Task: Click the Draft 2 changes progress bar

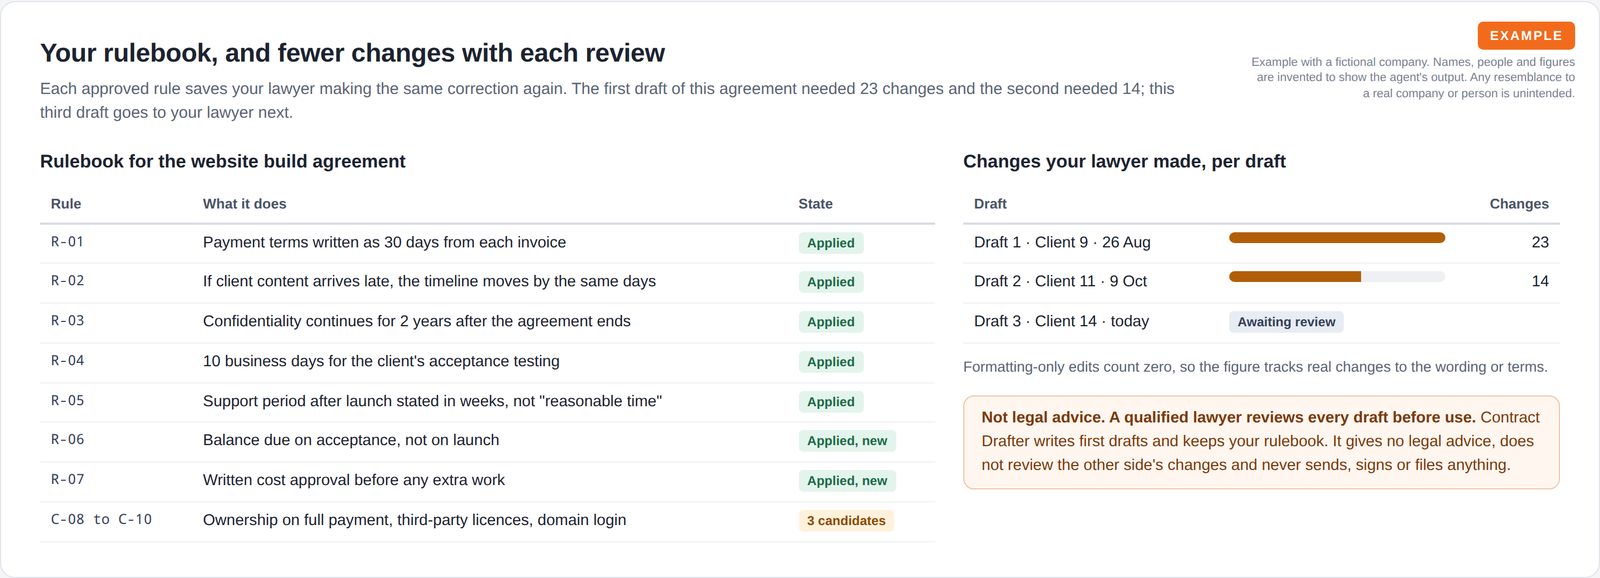Action: pyautogui.click(x=1337, y=277)
